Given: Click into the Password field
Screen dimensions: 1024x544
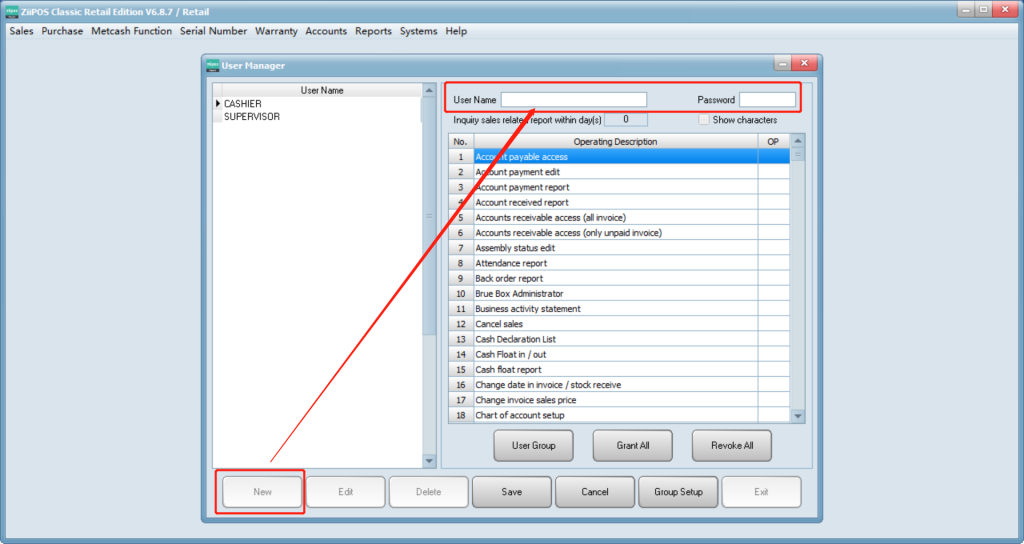Looking at the screenshot, I should pyautogui.click(x=767, y=100).
